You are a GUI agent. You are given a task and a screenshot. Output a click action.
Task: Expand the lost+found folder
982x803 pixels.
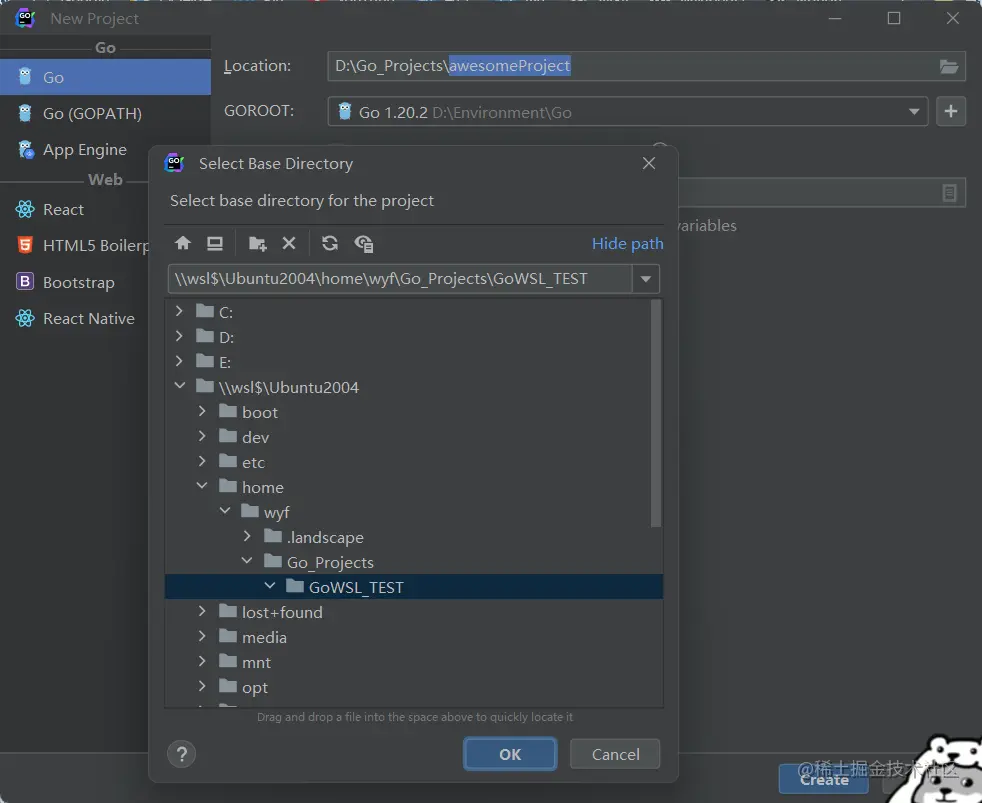pyautogui.click(x=202, y=611)
